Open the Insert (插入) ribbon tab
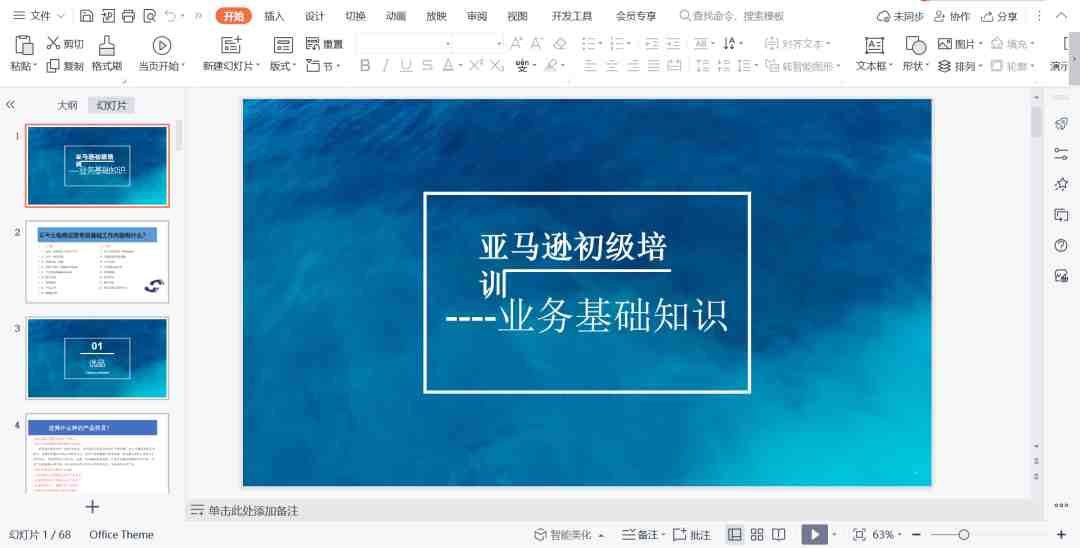Viewport: 1080px width, 548px height. (x=274, y=16)
